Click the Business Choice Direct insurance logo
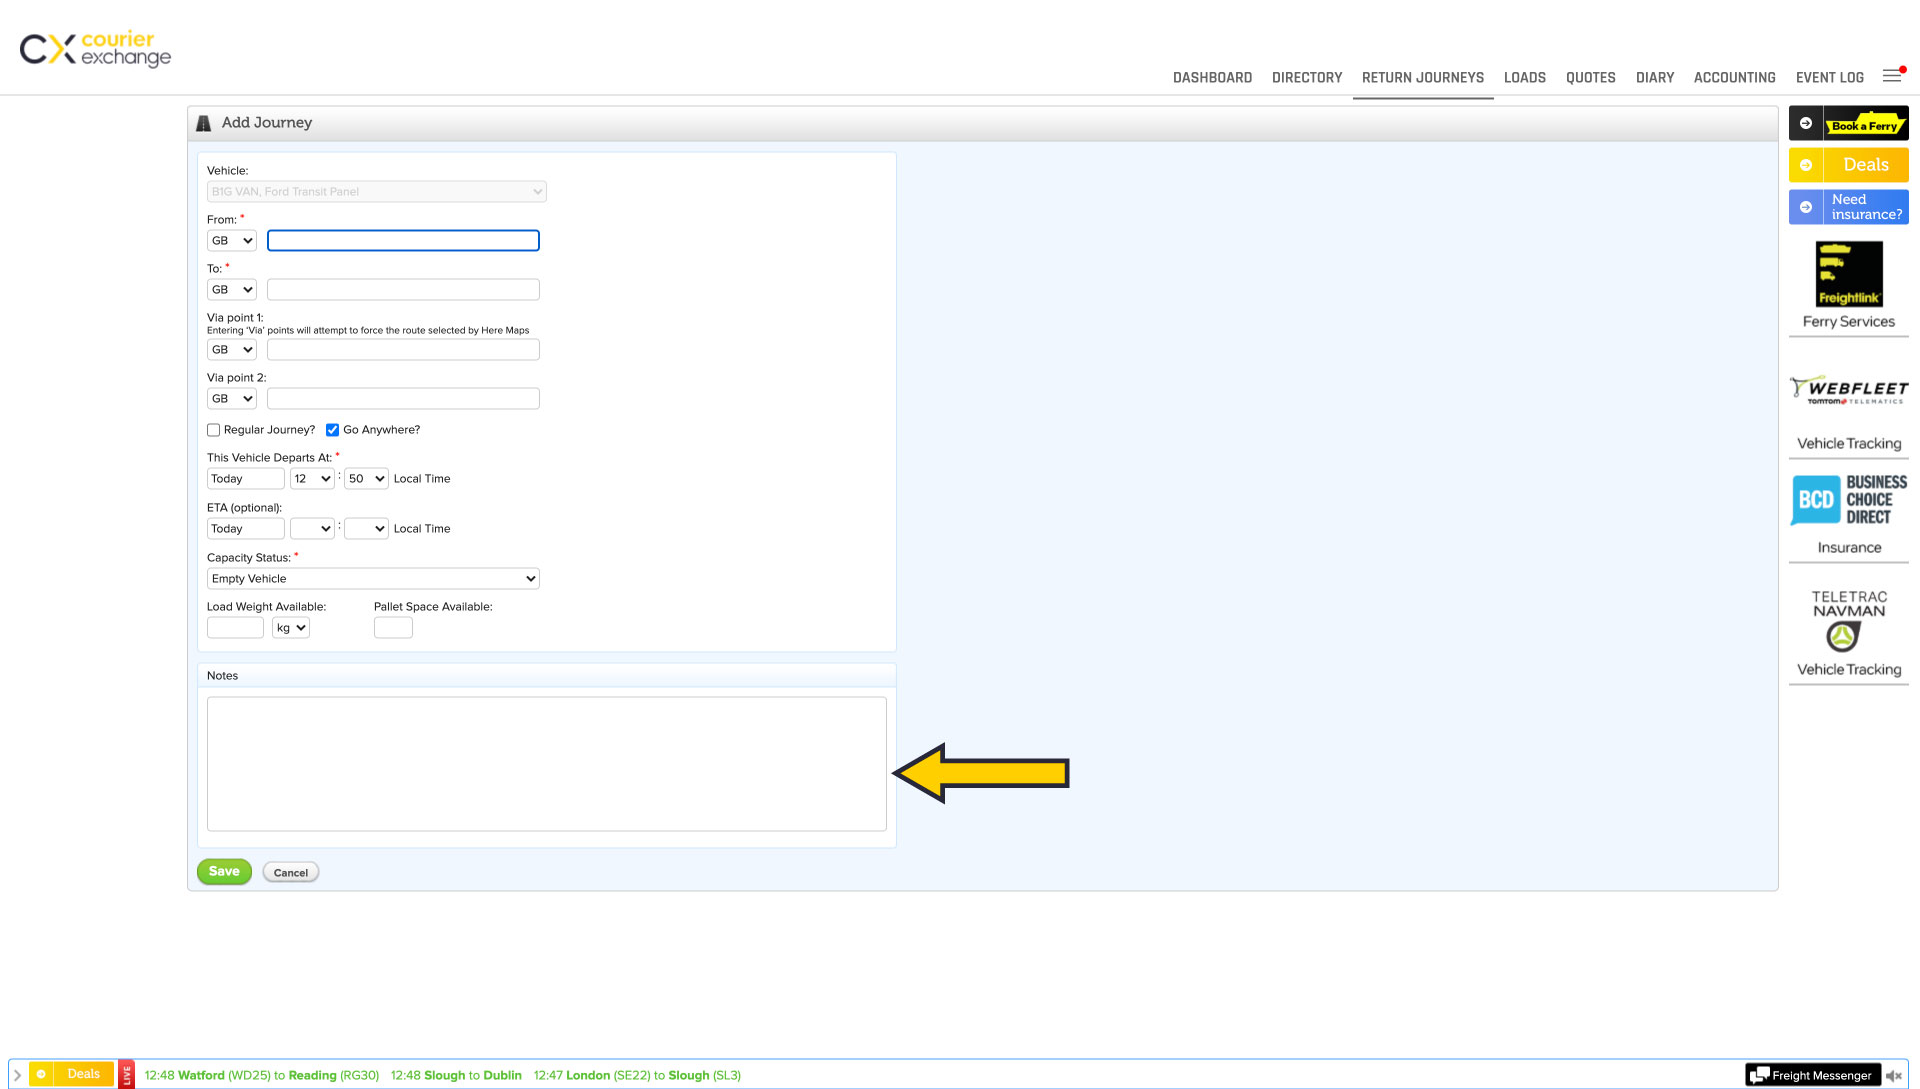This screenshot has width=1920, height=1089. [x=1848, y=500]
